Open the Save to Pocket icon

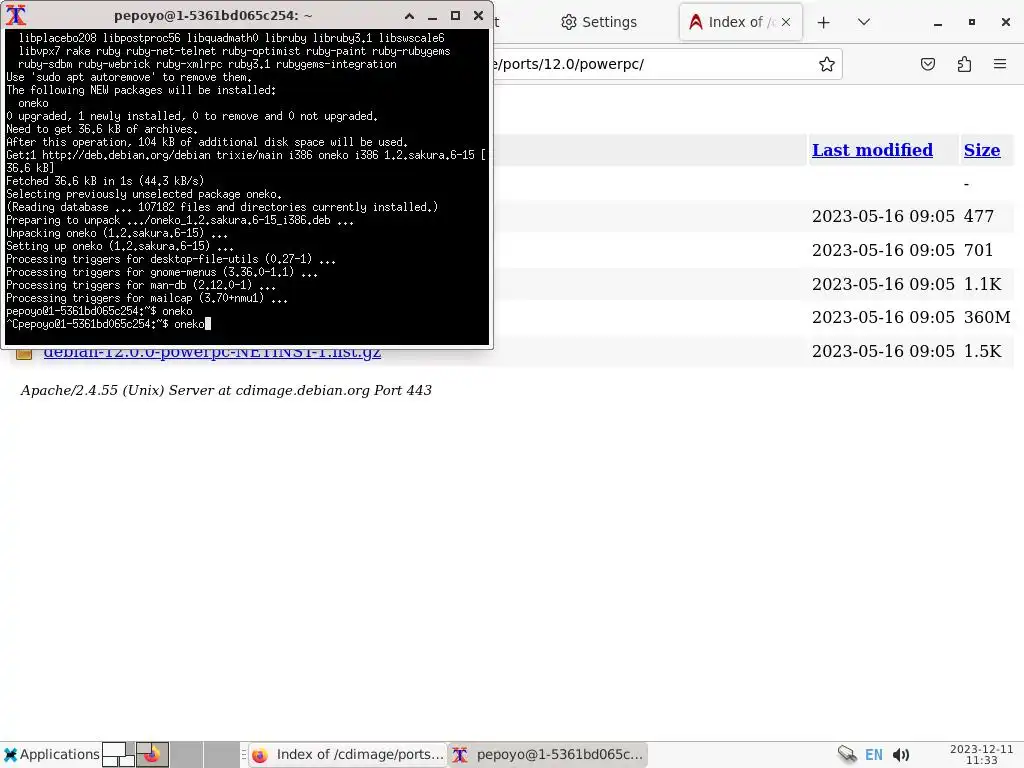pyautogui.click(x=928, y=64)
